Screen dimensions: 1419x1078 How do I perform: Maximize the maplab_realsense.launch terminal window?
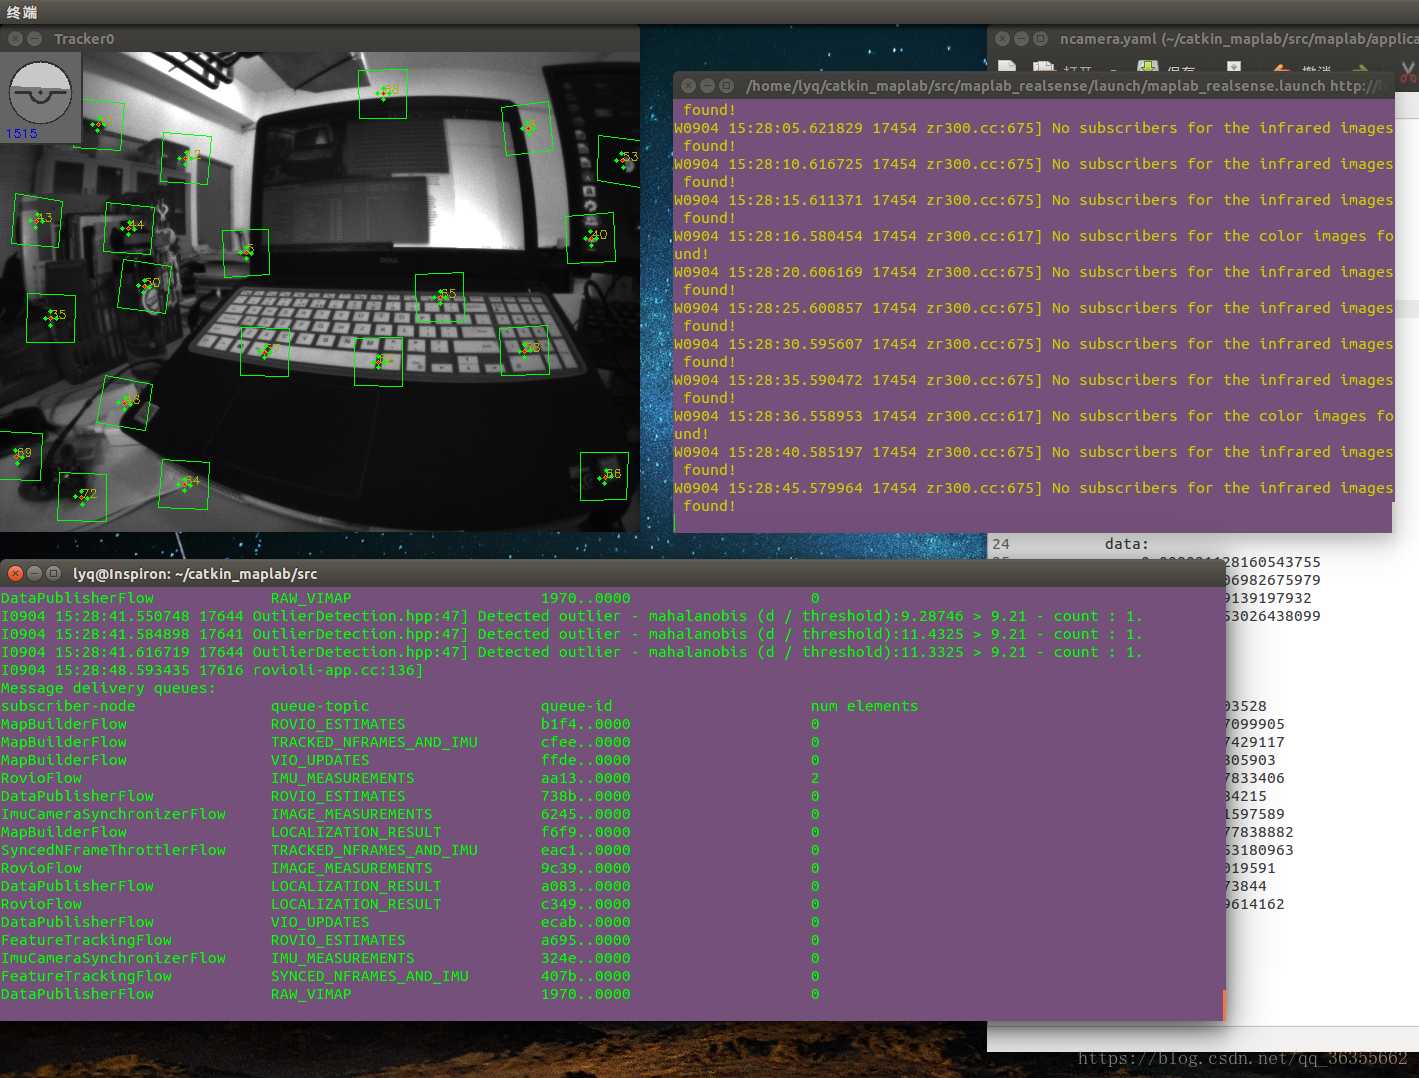(727, 86)
